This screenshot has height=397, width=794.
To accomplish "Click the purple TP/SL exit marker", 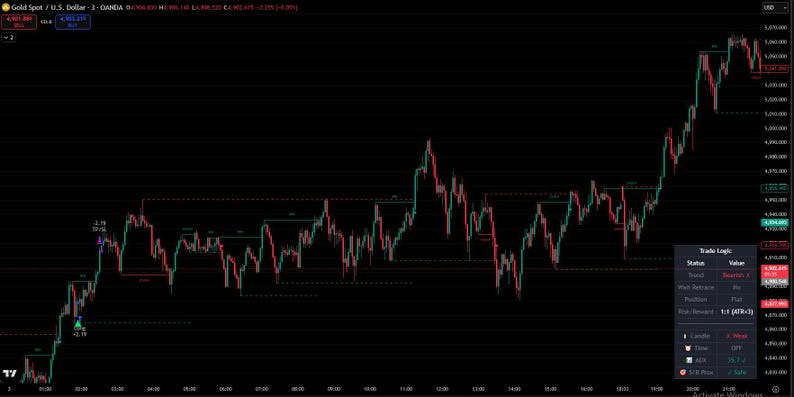I will [100, 241].
